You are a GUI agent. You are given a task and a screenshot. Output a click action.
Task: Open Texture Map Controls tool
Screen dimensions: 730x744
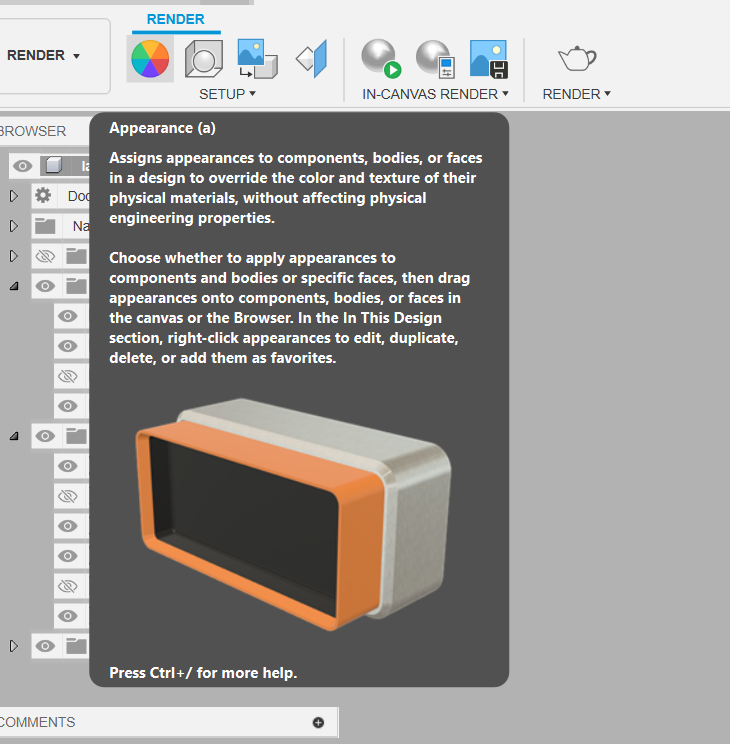[x=312, y=59]
